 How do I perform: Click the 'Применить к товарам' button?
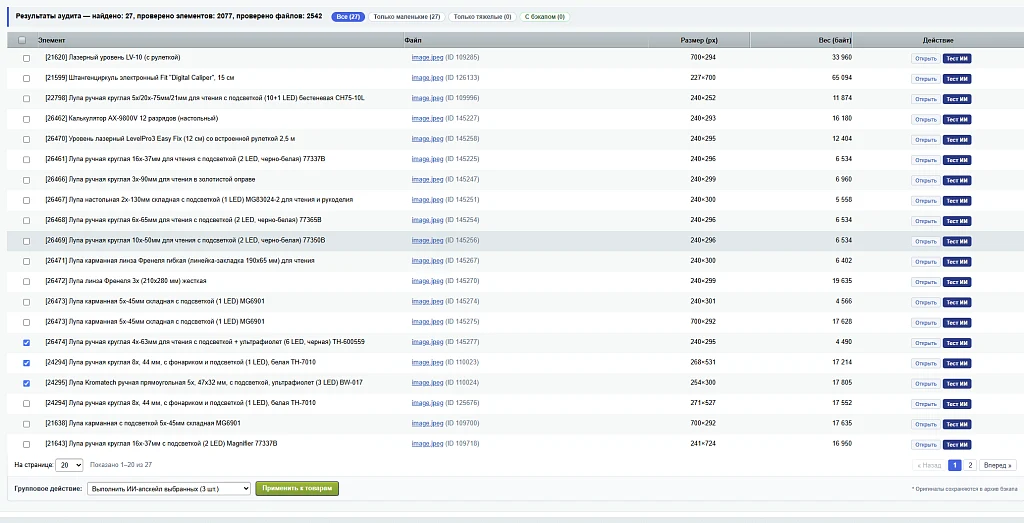(297, 488)
